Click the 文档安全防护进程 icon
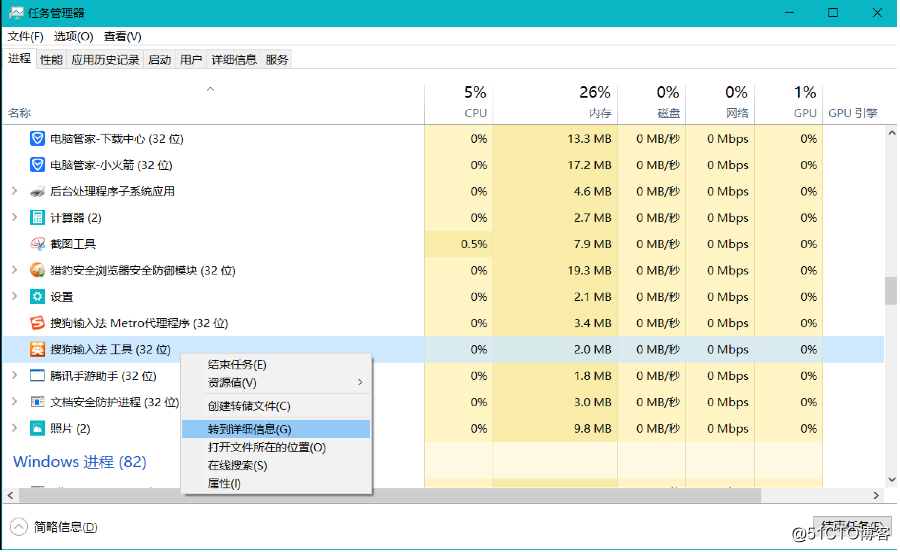 coord(37,402)
